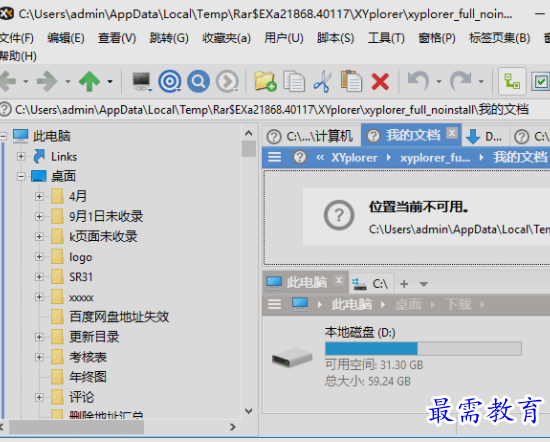
Task: Click the Undo arrow icon
Action: (418, 81)
